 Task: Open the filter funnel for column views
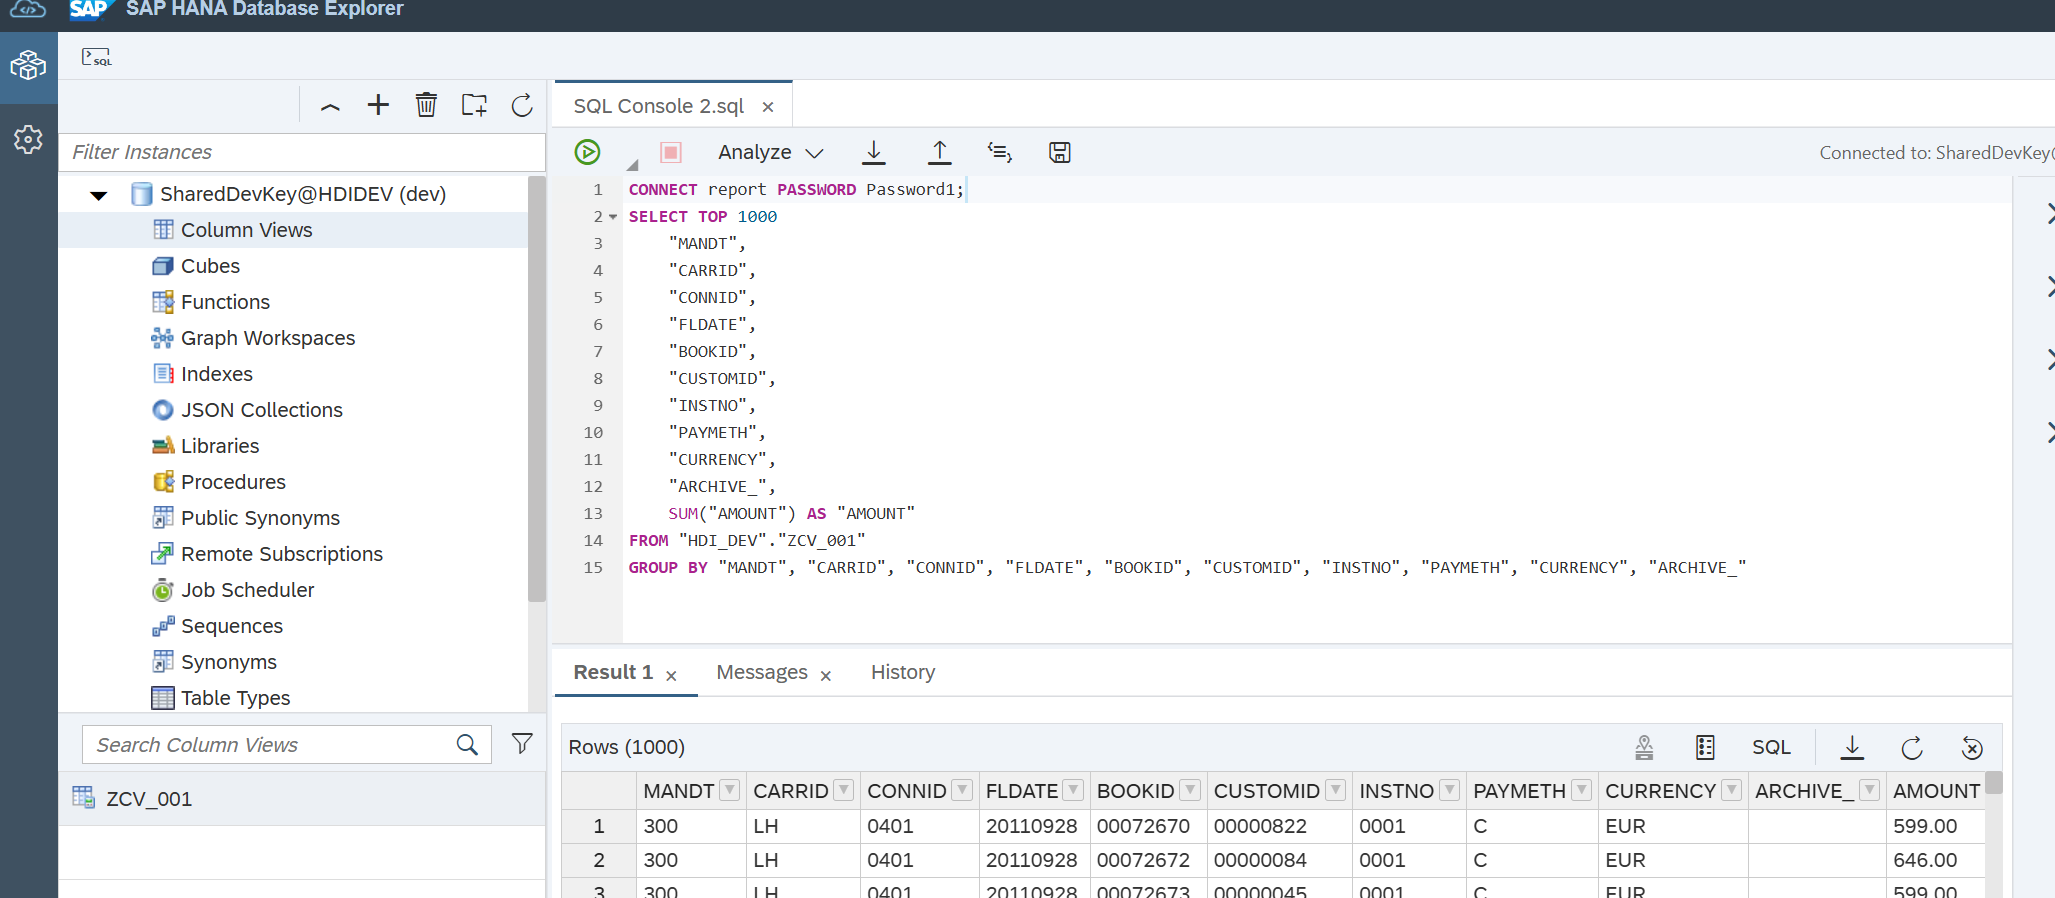coord(522,743)
